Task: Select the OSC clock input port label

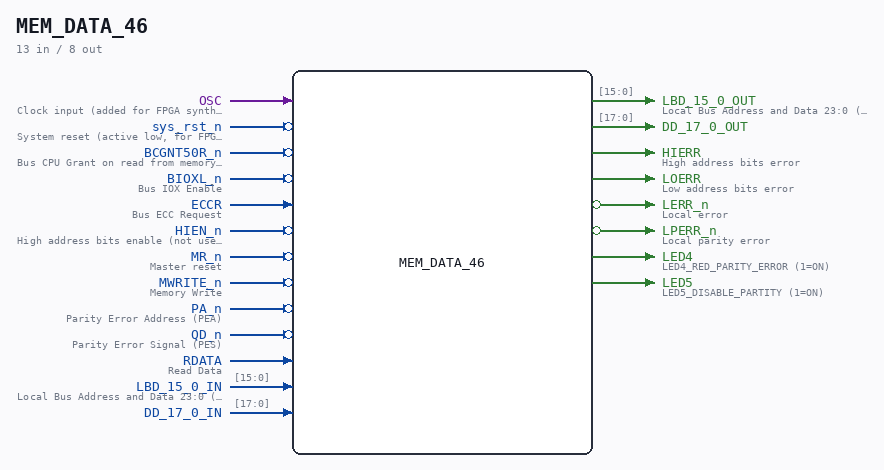Action: (210, 101)
